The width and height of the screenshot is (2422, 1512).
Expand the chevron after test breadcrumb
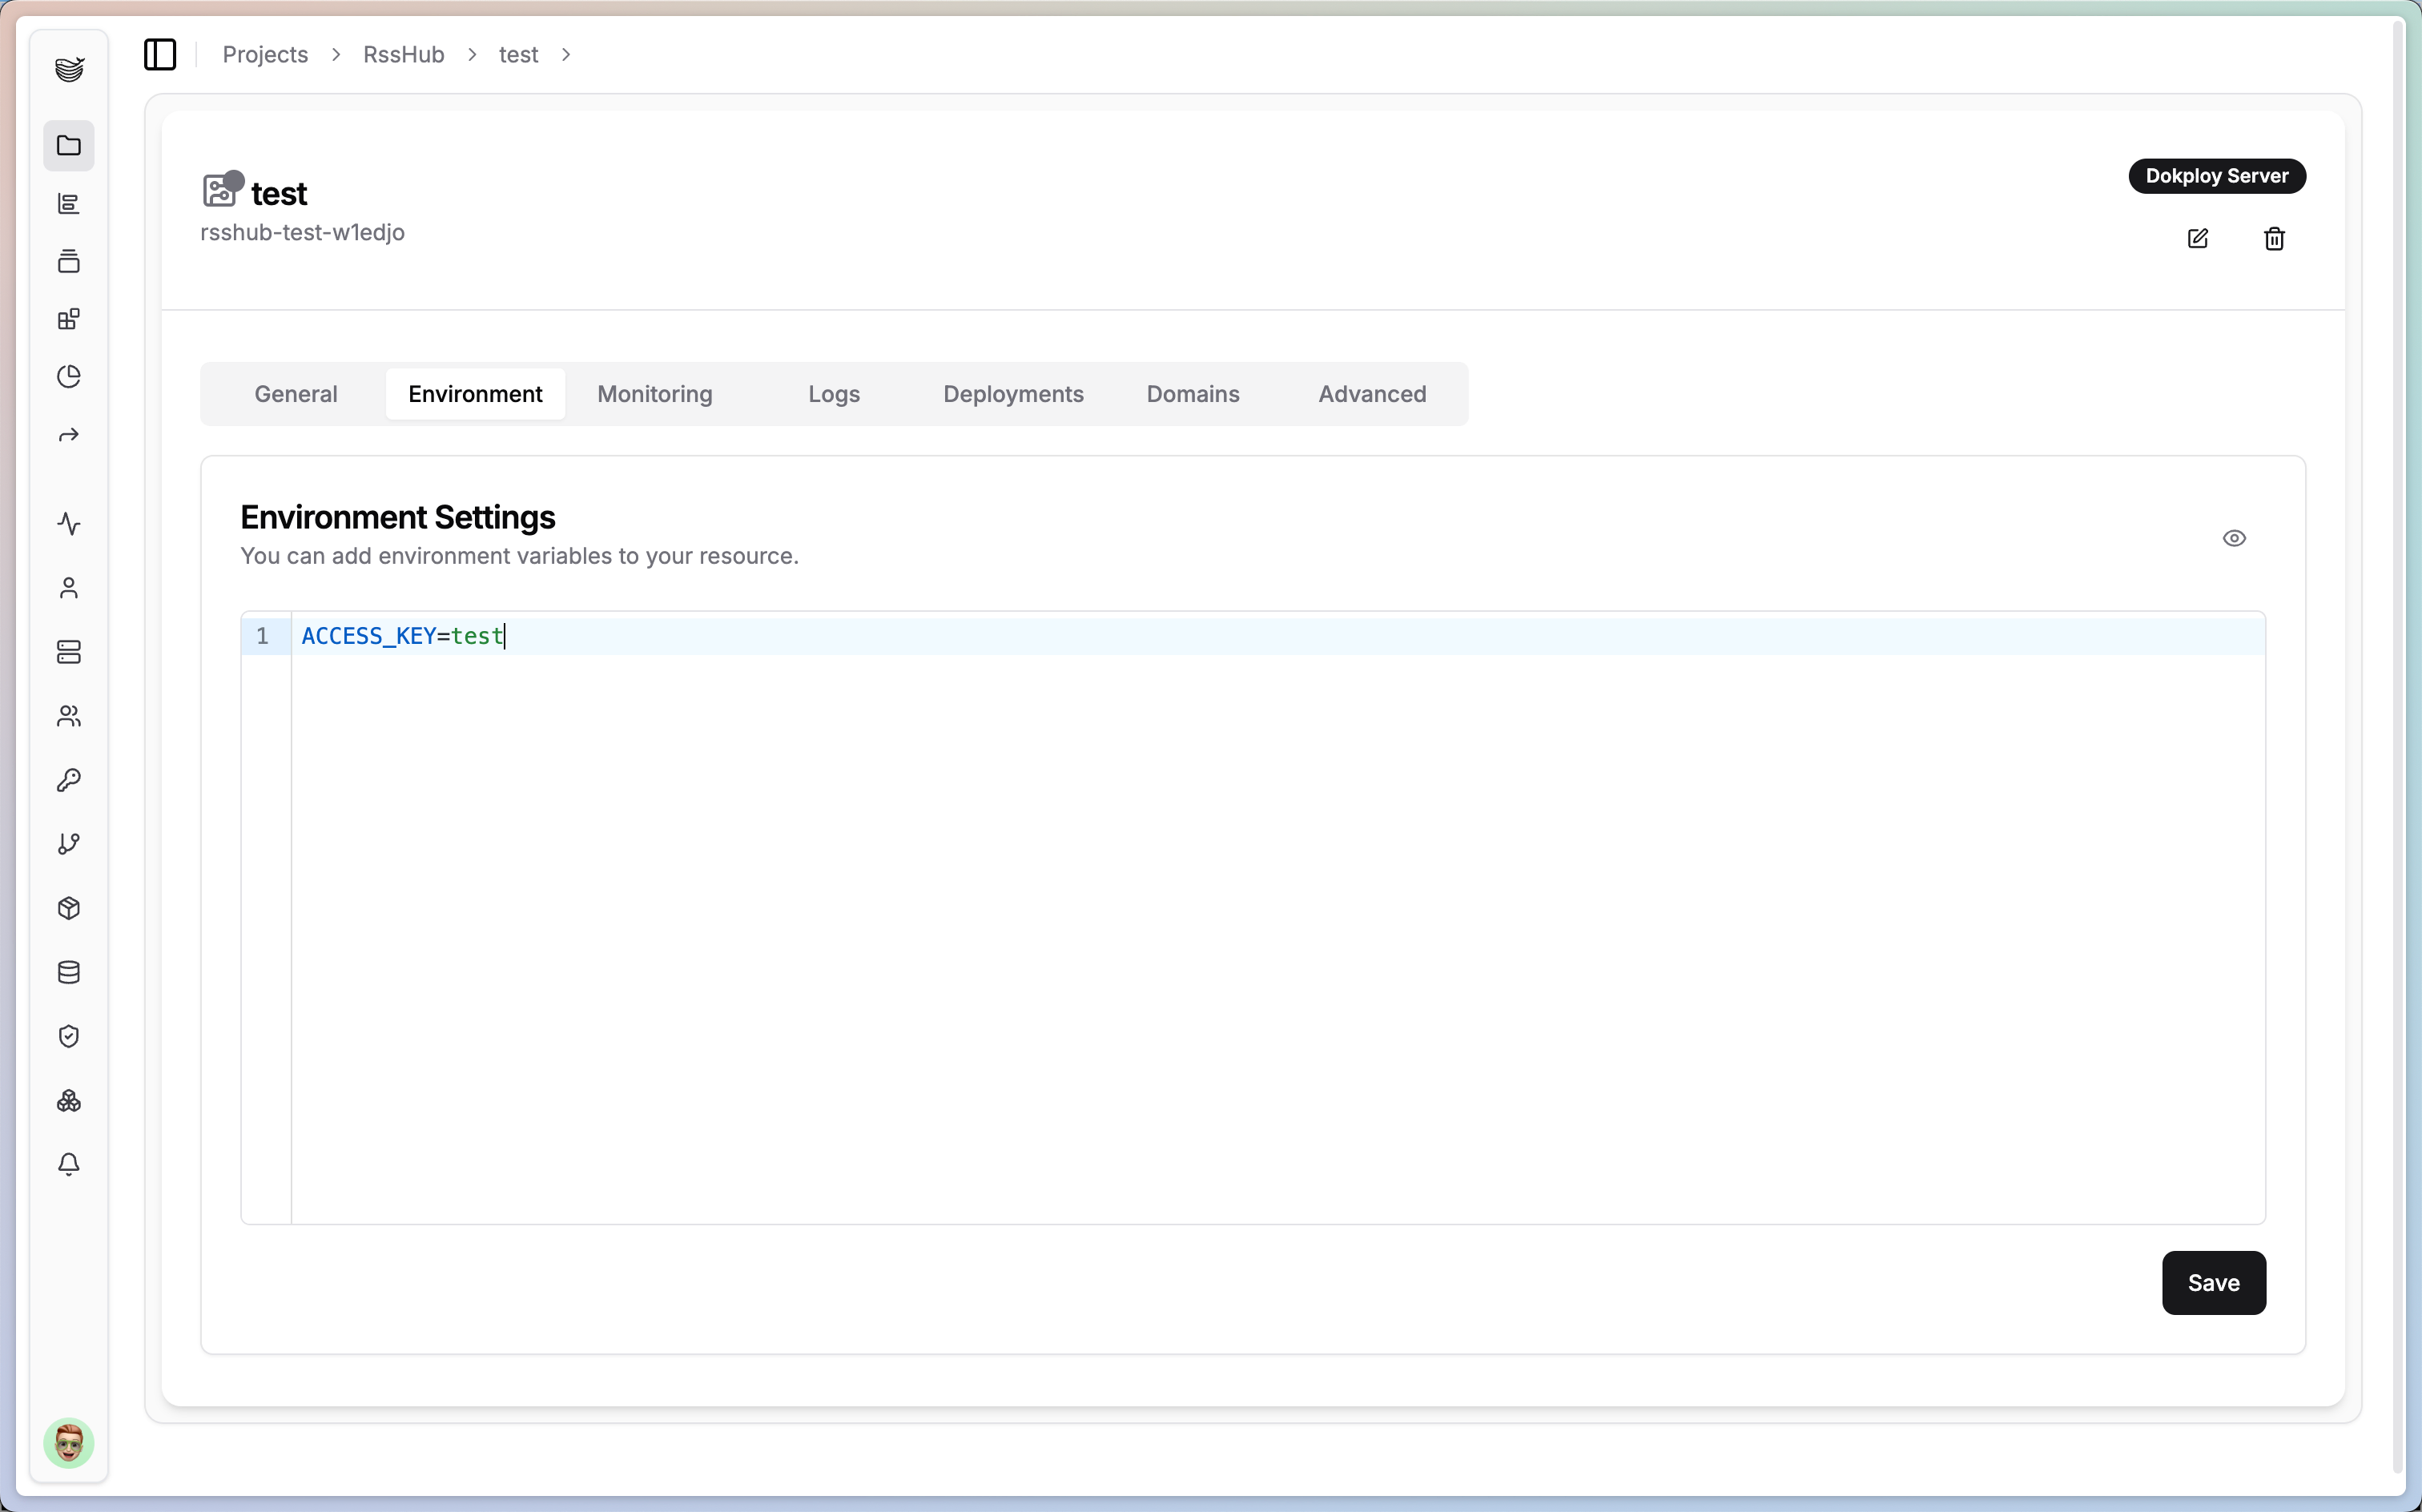click(x=566, y=54)
